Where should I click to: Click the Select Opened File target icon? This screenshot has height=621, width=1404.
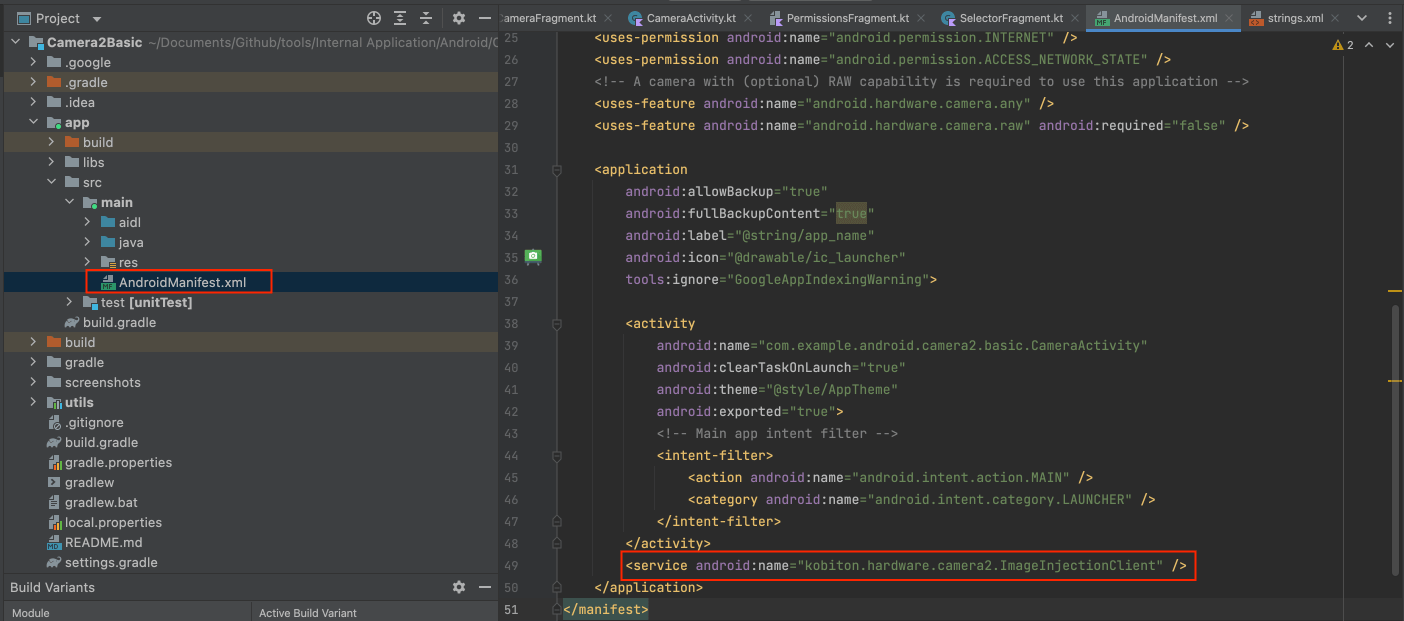coord(374,18)
